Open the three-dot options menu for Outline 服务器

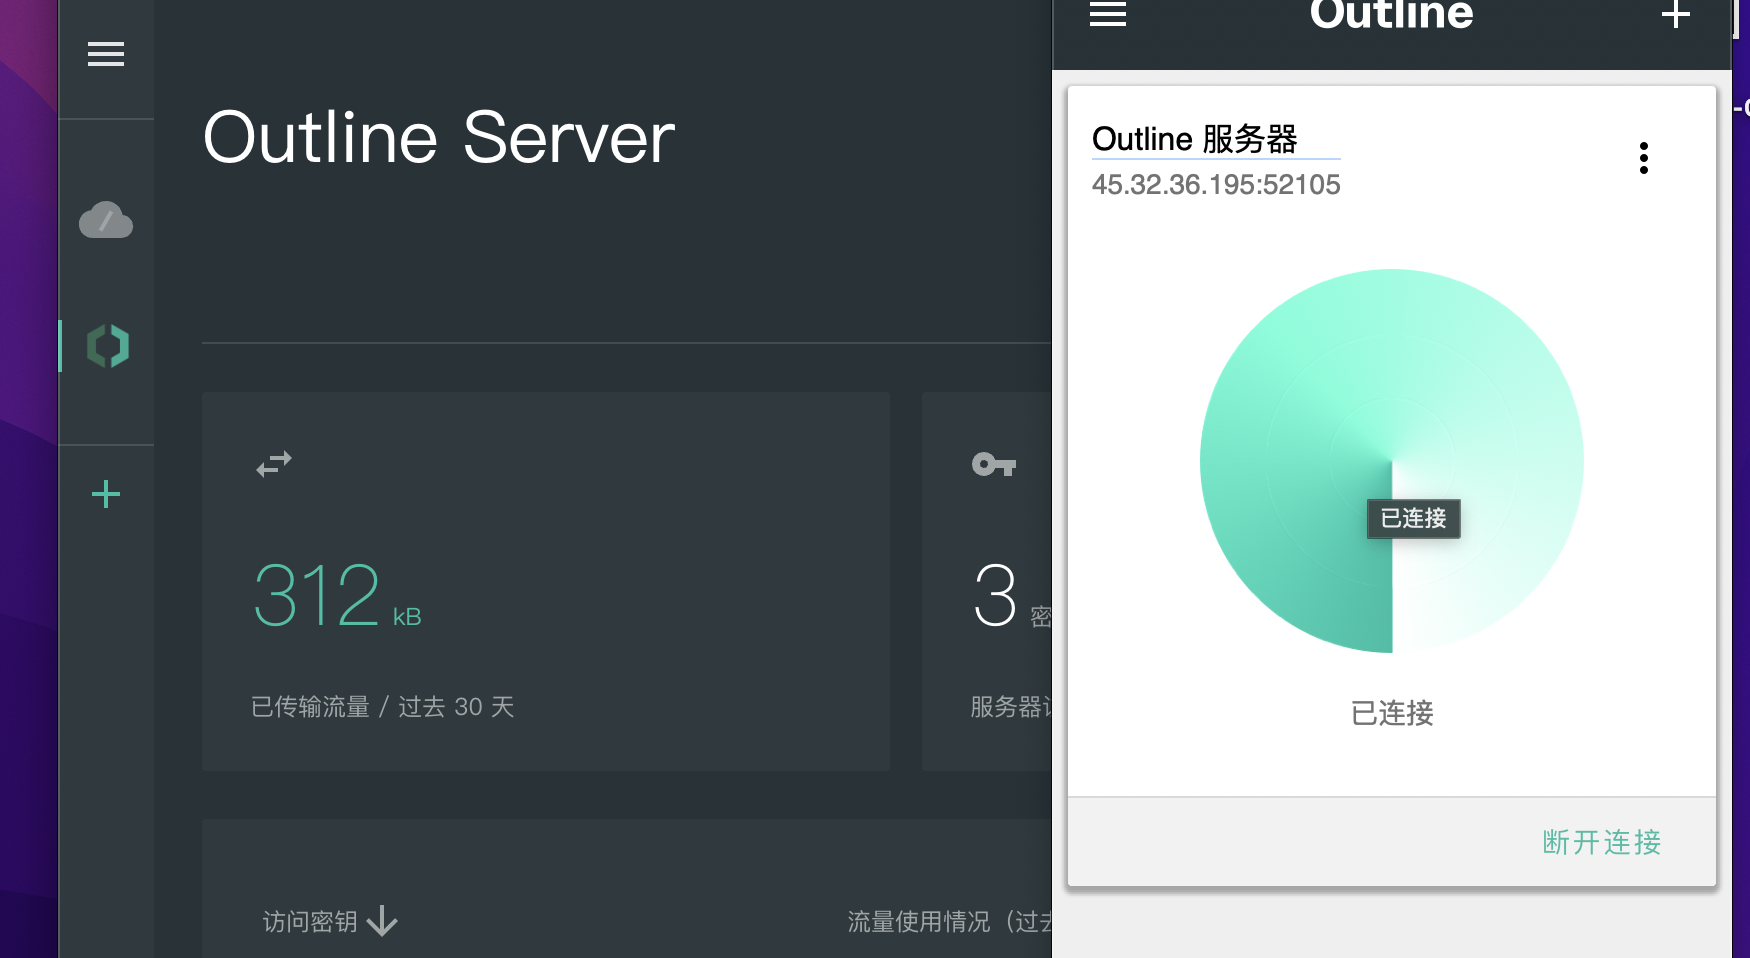tap(1643, 157)
